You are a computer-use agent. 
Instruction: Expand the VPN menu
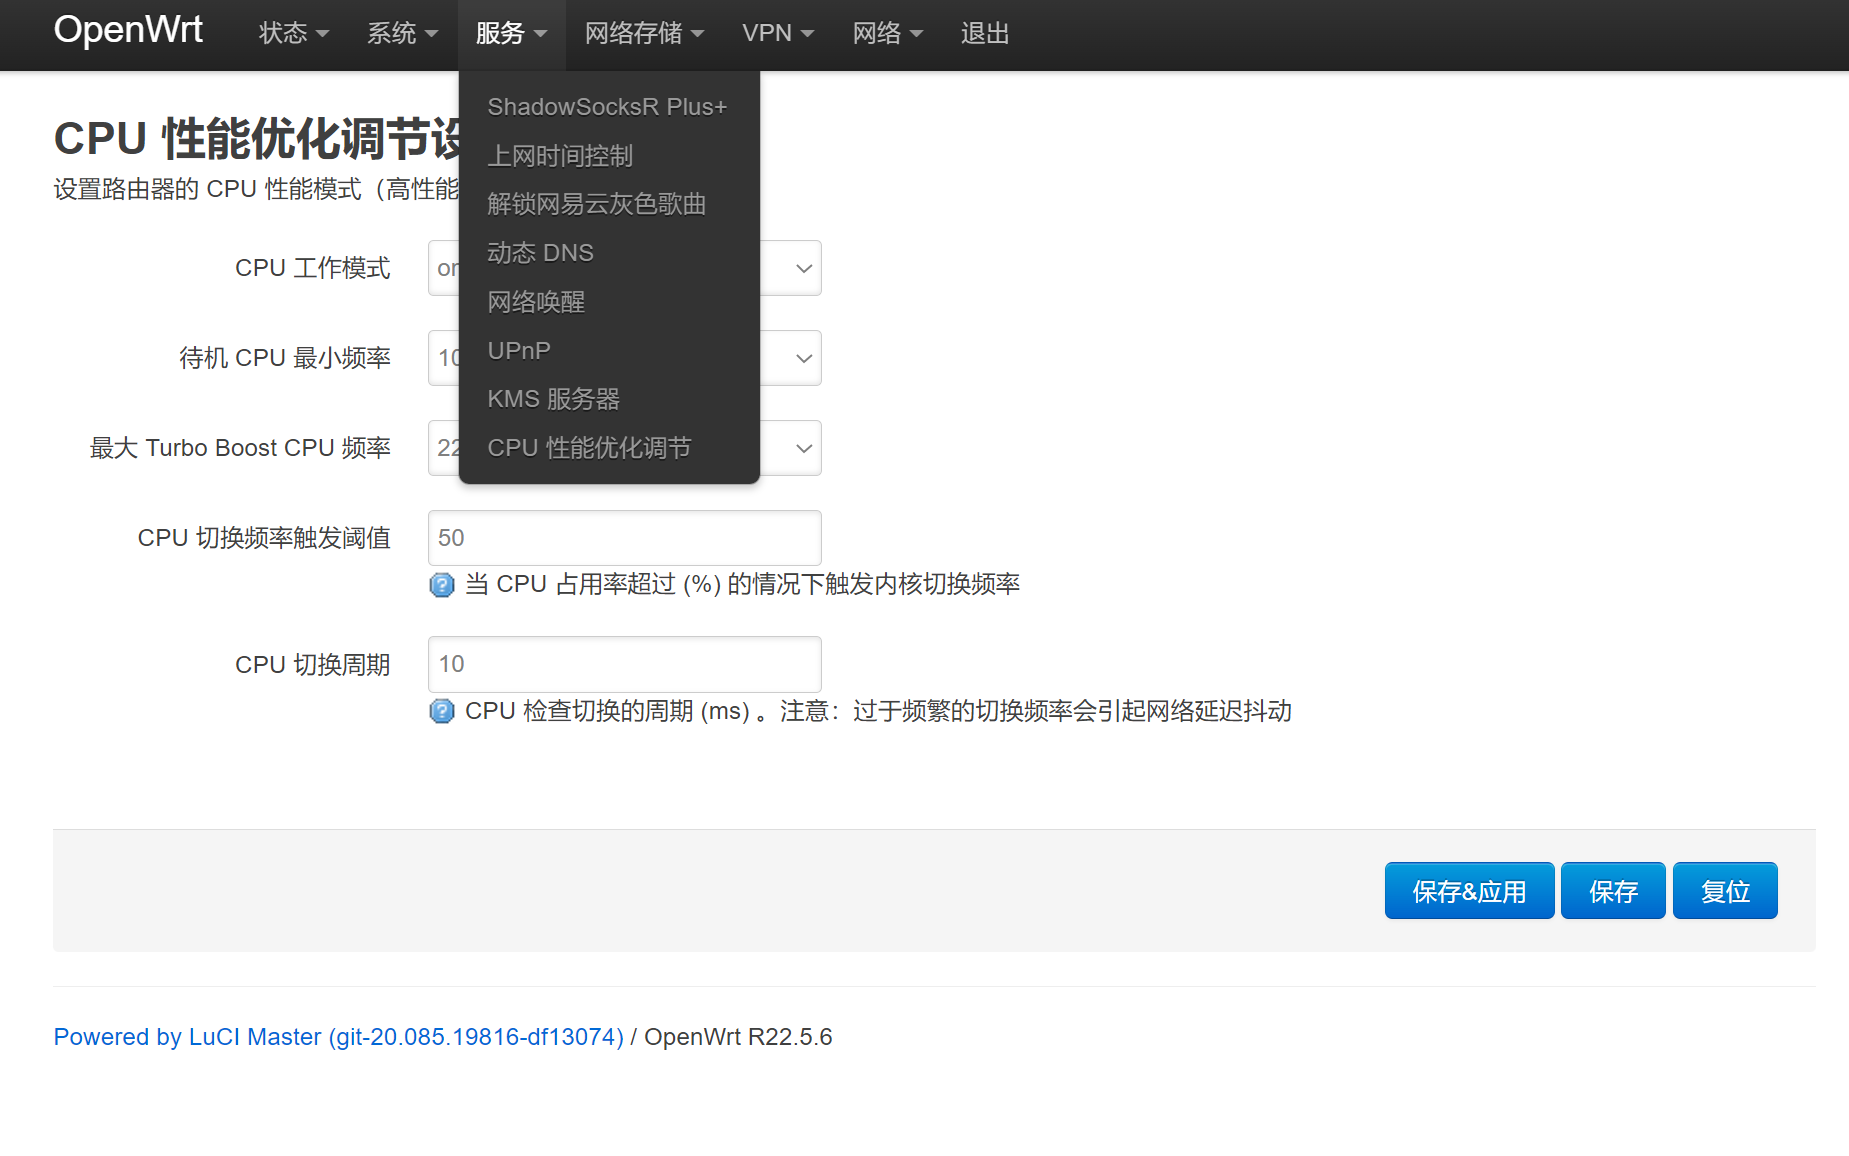pyautogui.click(x=777, y=34)
